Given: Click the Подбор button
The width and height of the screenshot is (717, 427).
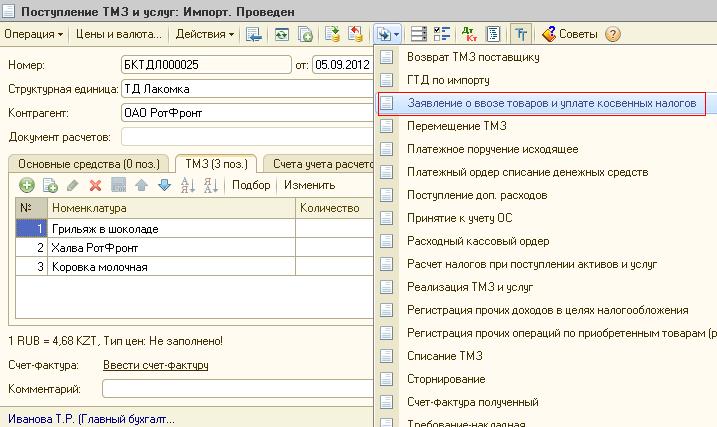Looking at the screenshot, I should [x=251, y=185].
